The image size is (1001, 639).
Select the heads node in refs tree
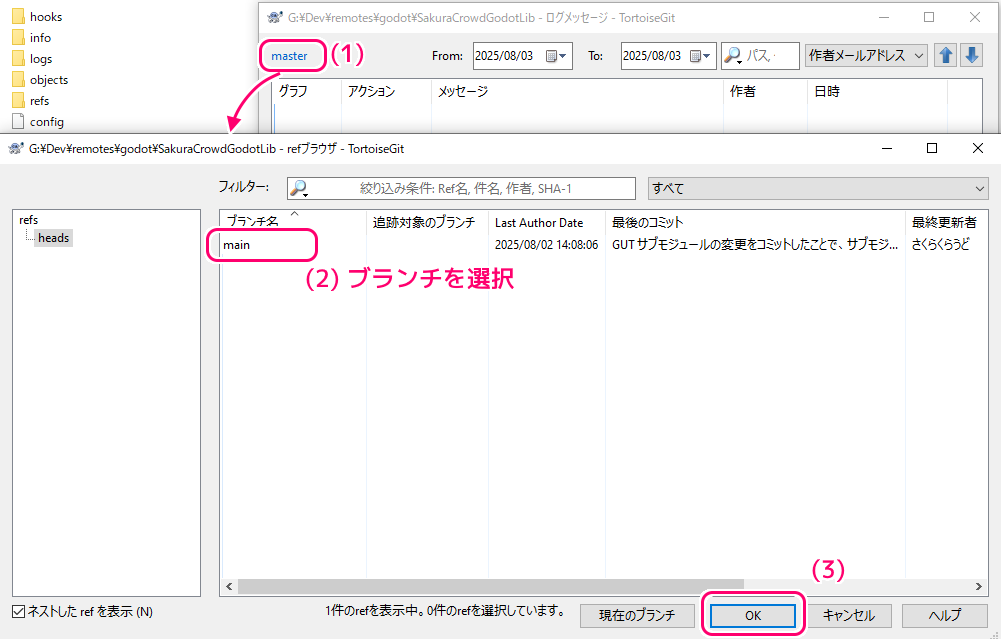(x=53, y=238)
